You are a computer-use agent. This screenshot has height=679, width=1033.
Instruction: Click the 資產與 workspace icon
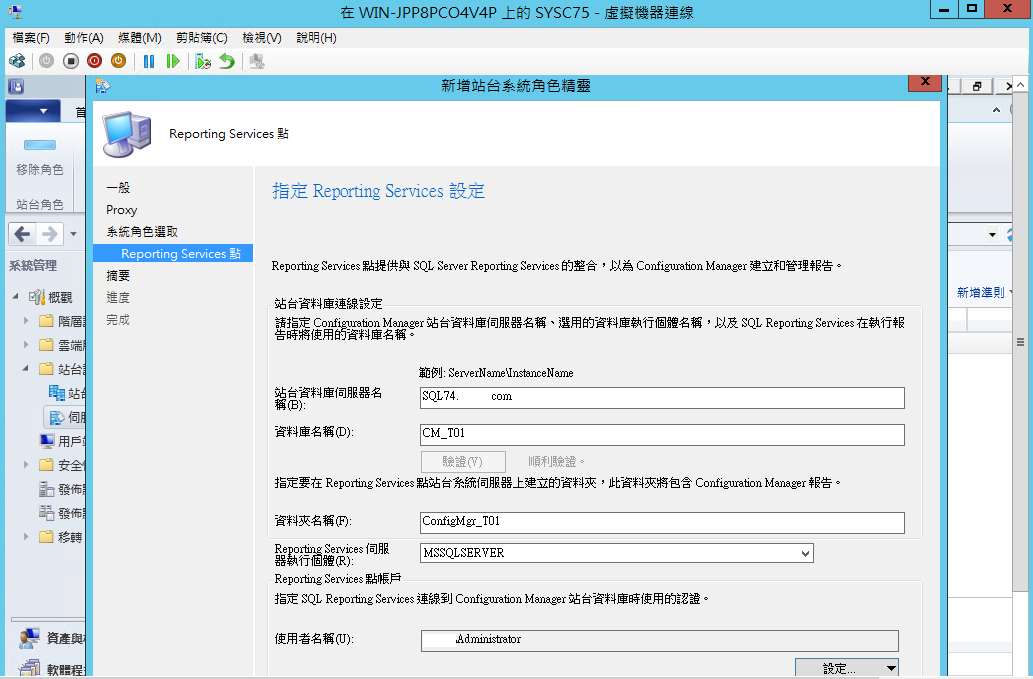click(x=30, y=638)
